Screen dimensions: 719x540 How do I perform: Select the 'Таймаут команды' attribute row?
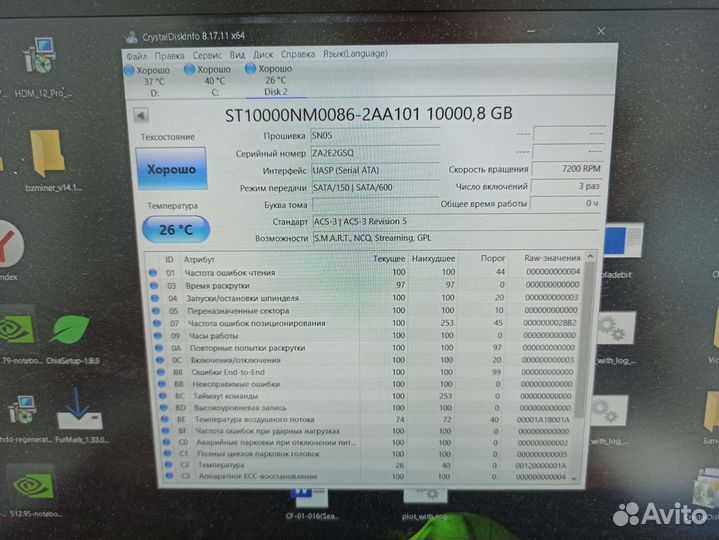pyautogui.click(x=368, y=396)
